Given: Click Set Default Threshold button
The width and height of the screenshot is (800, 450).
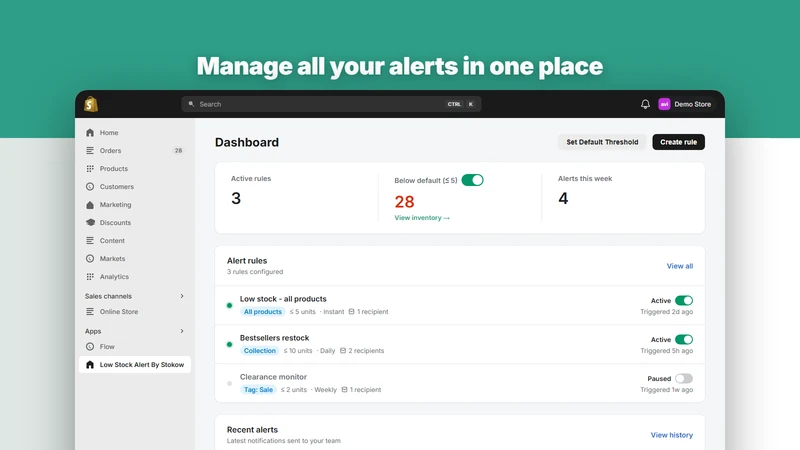Looking at the screenshot, I should (x=602, y=142).
